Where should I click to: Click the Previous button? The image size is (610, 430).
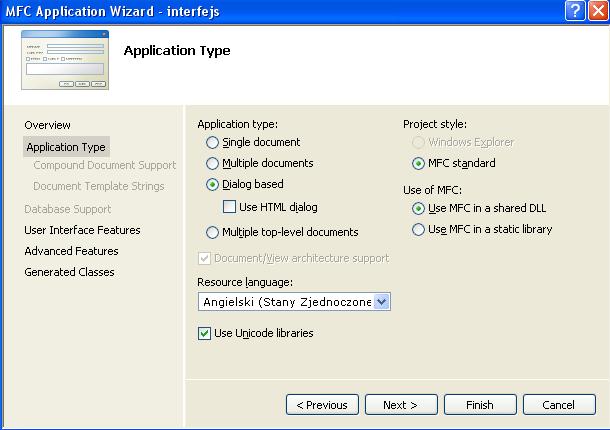[322, 405]
